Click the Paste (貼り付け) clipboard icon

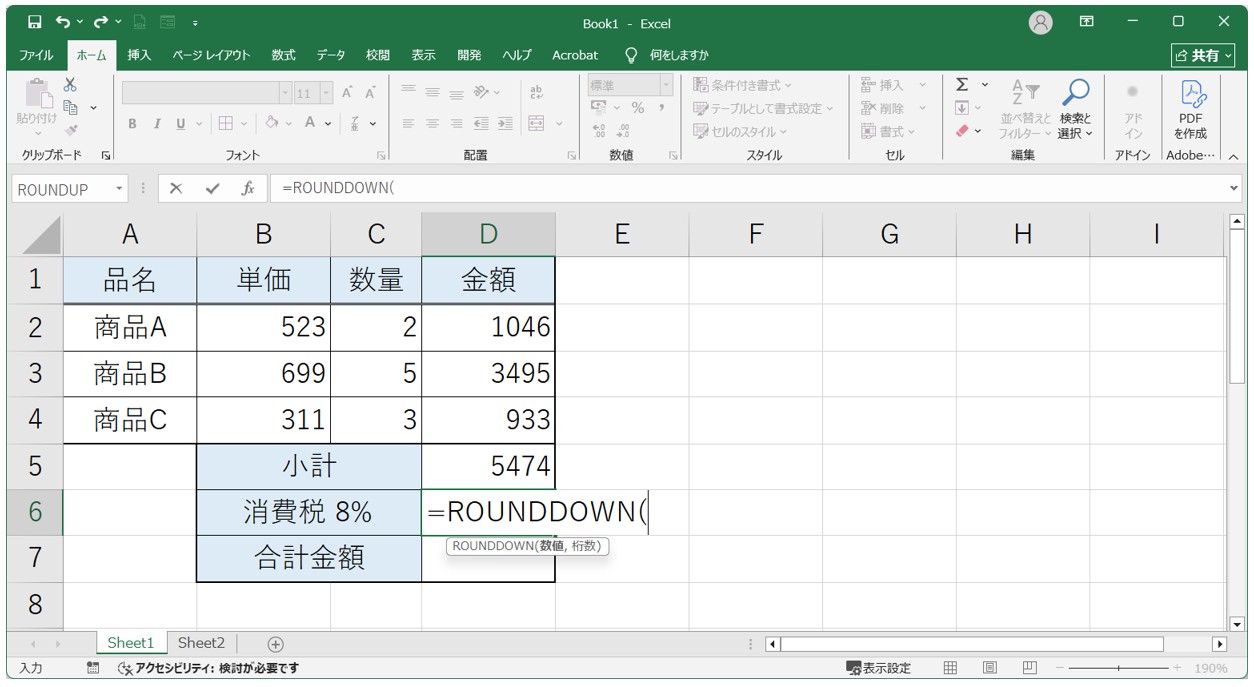point(37,95)
